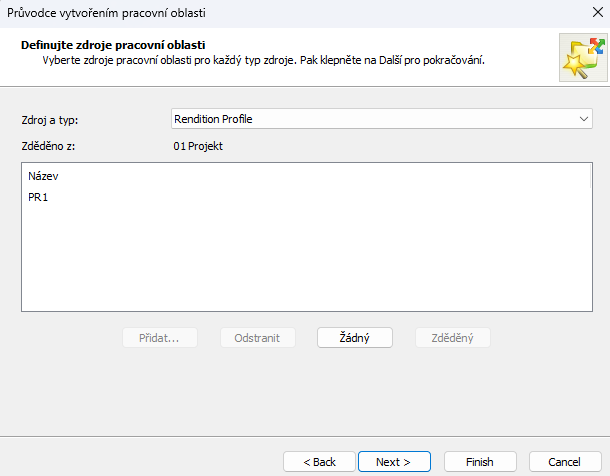
Task: Click the Zděděno z label
Action: pyautogui.click(x=49, y=146)
